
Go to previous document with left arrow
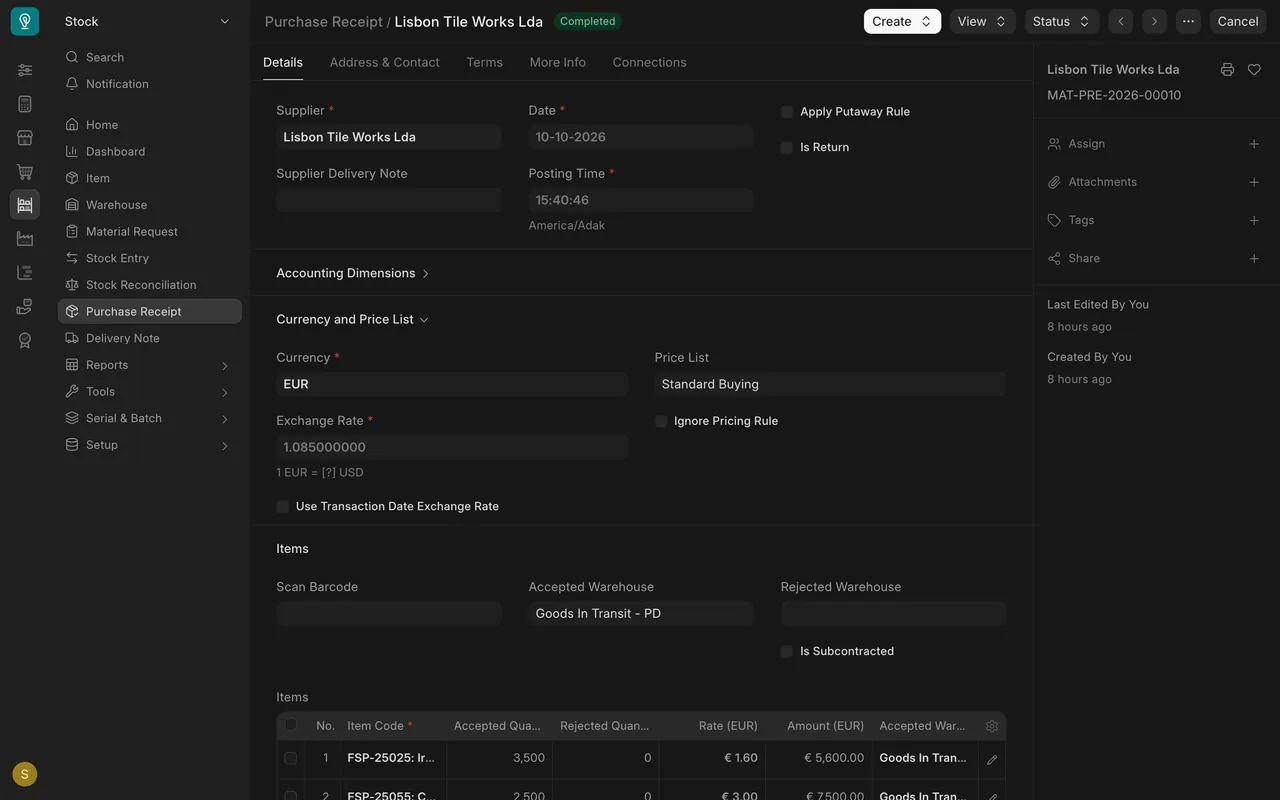coord(1121,21)
